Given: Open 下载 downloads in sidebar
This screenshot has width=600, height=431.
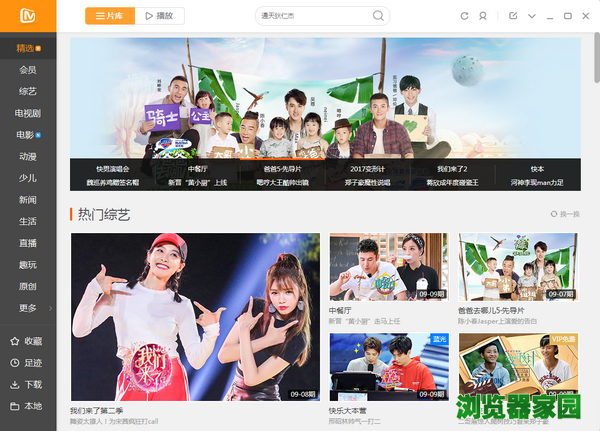Looking at the screenshot, I should [27, 385].
